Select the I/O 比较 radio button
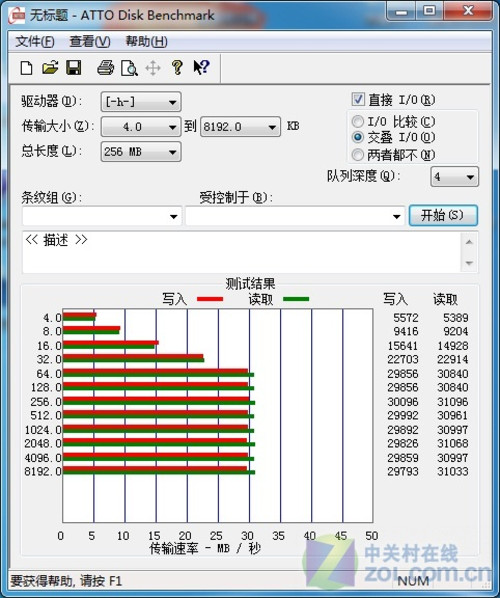This screenshot has width=500, height=598. tap(357, 122)
